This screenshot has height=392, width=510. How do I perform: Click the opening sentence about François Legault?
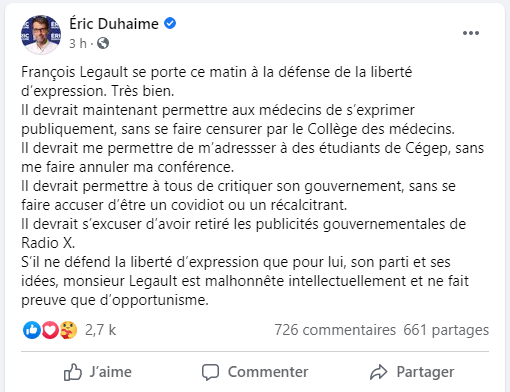click(217, 81)
